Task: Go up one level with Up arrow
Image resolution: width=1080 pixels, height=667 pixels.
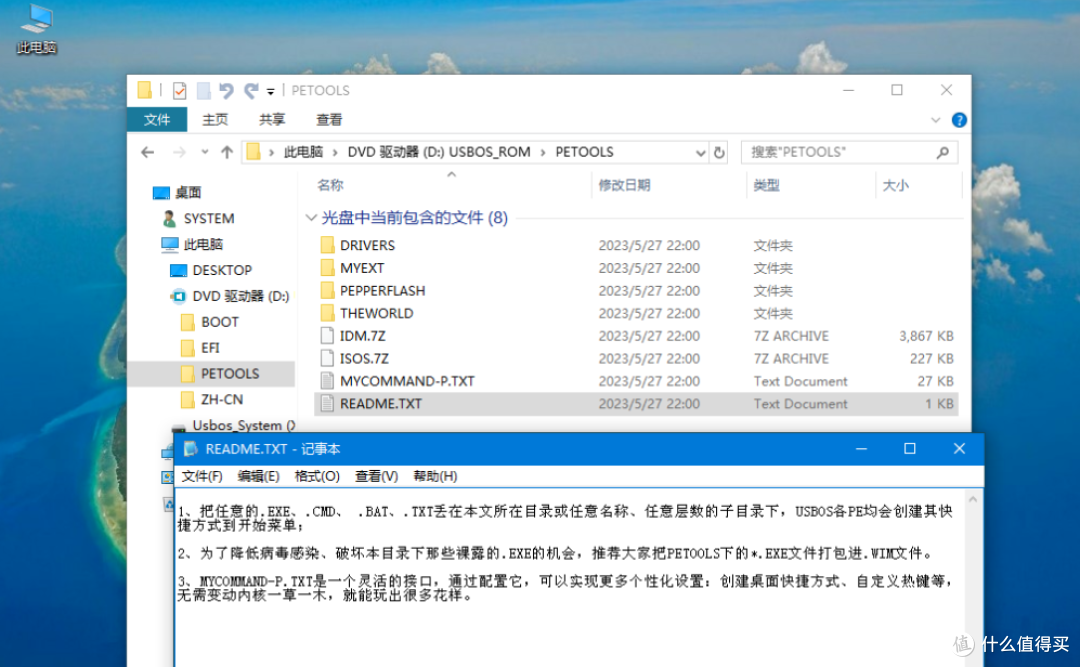Action: click(227, 152)
